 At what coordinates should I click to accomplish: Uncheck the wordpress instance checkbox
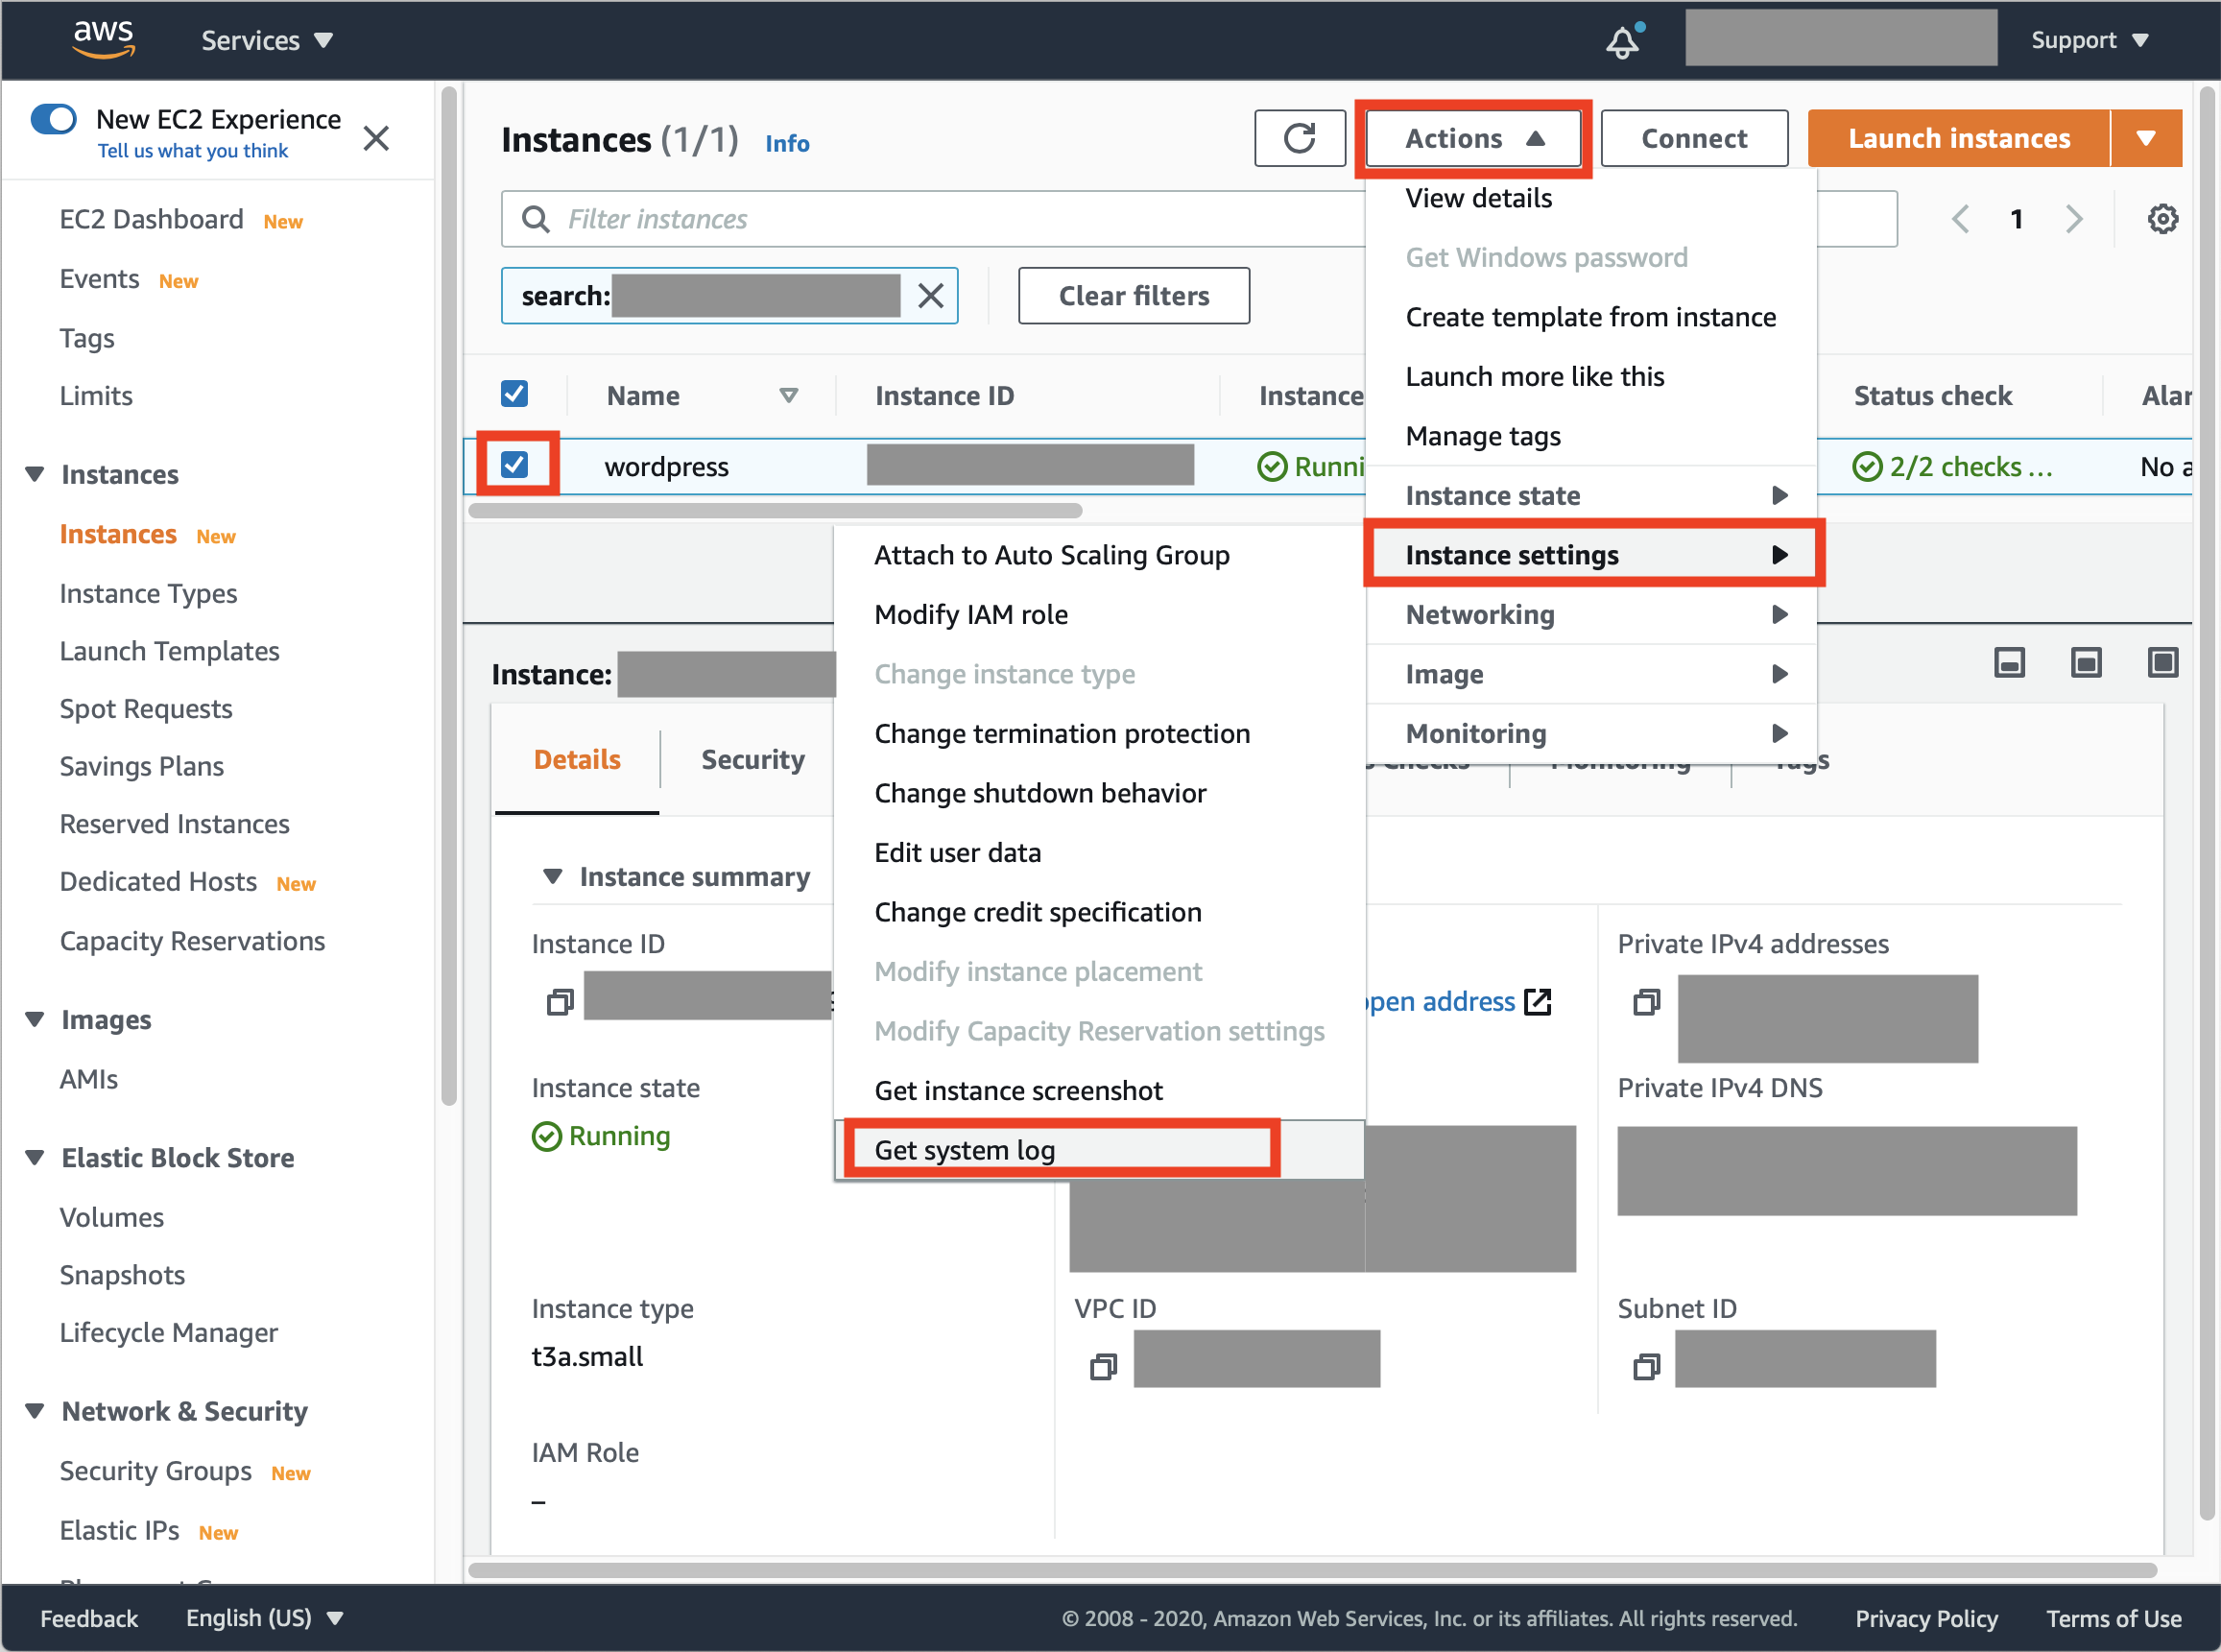click(x=514, y=465)
